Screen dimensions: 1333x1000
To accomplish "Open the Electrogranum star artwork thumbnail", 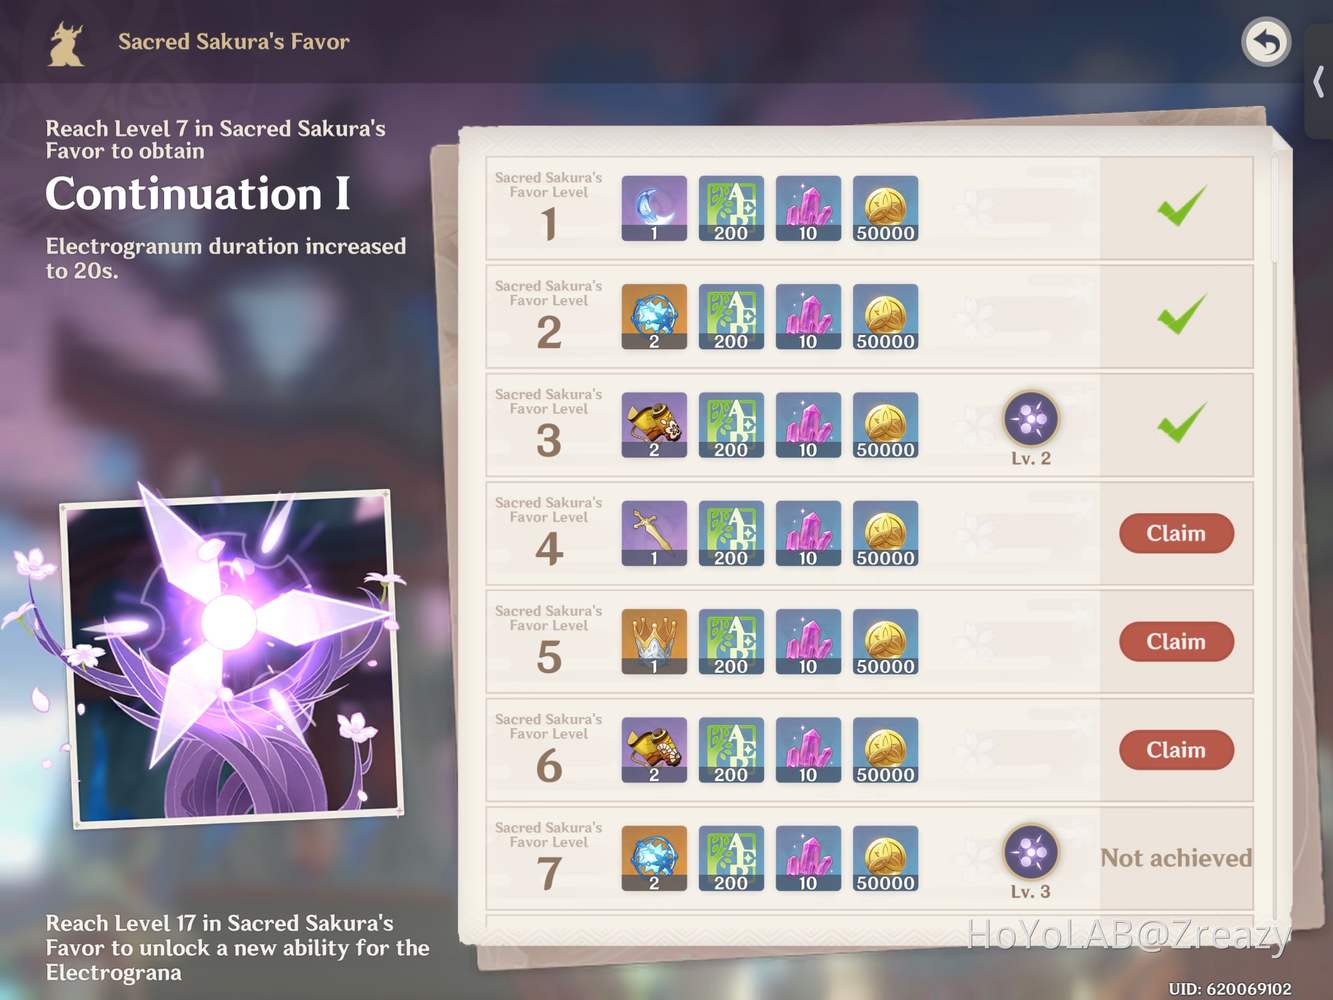I will (x=232, y=658).
